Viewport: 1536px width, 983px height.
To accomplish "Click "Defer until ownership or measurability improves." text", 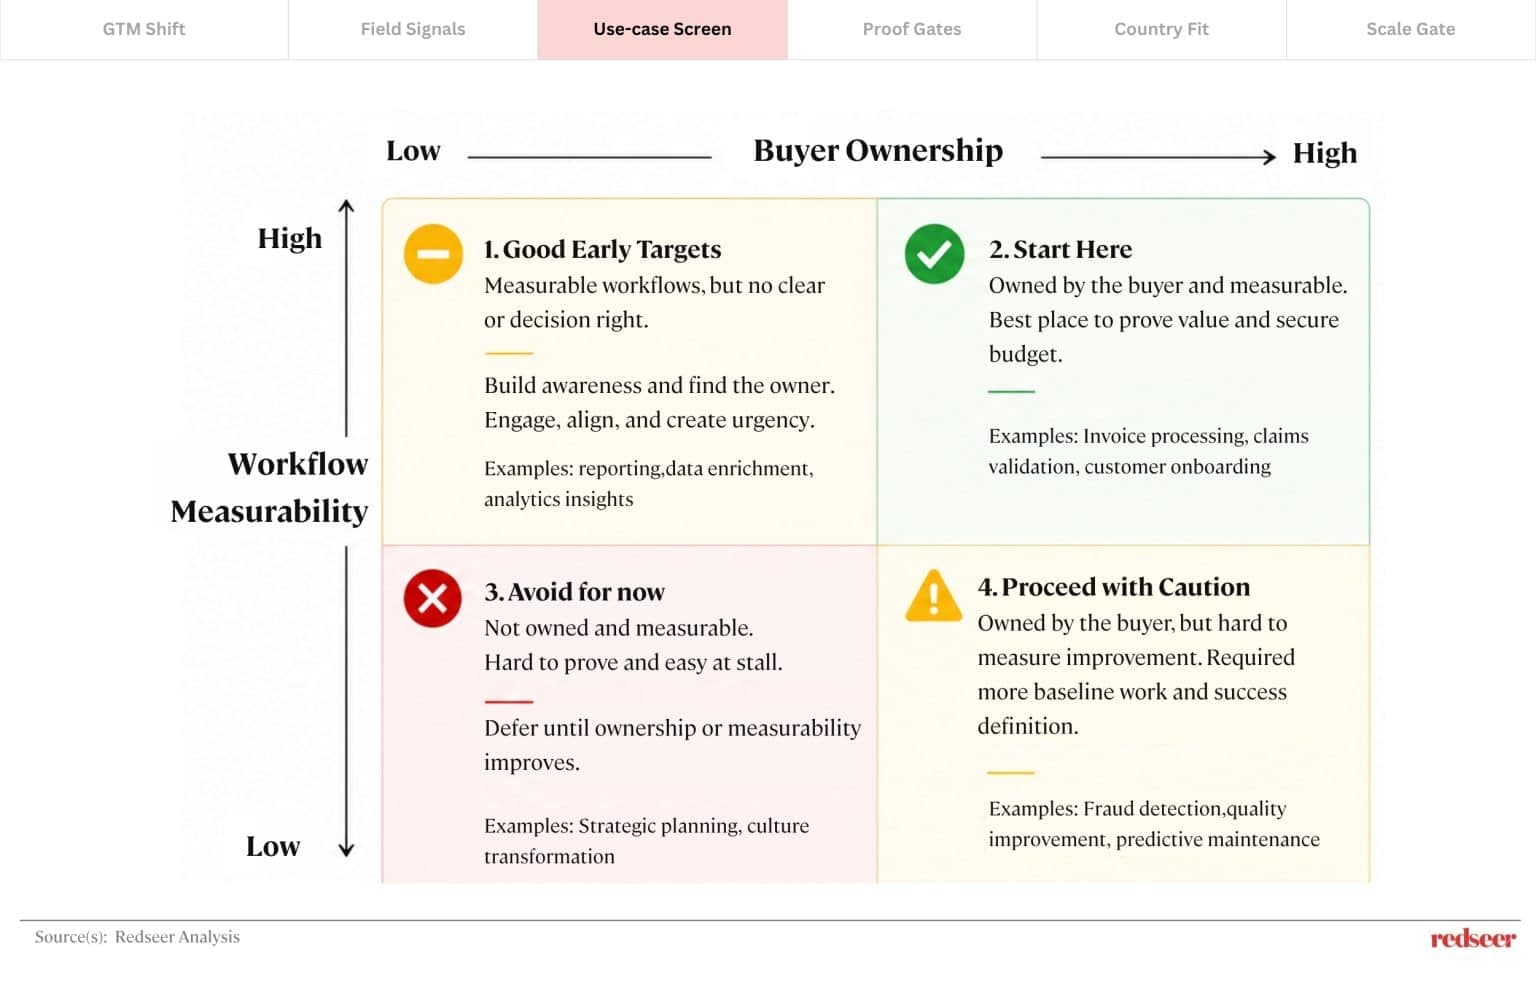I will (672, 745).
